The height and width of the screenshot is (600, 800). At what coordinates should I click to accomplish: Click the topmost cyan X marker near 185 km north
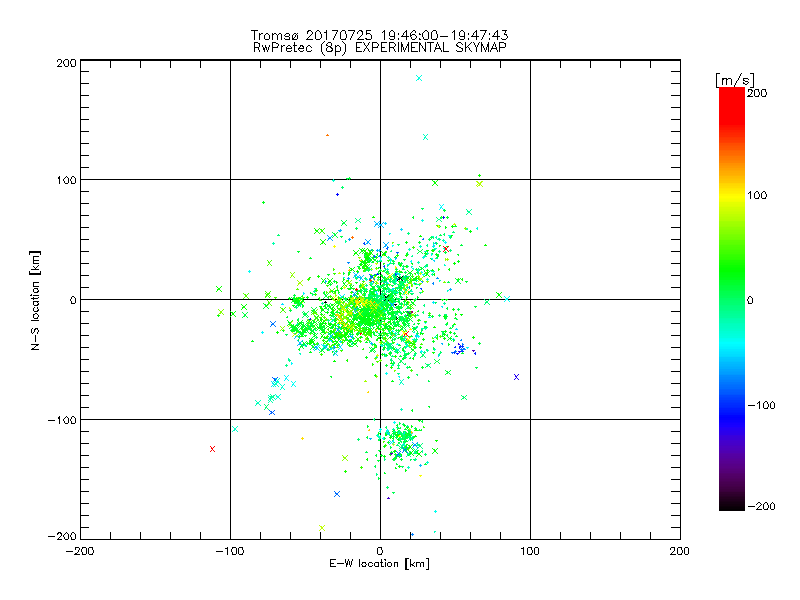click(x=419, y=78)
